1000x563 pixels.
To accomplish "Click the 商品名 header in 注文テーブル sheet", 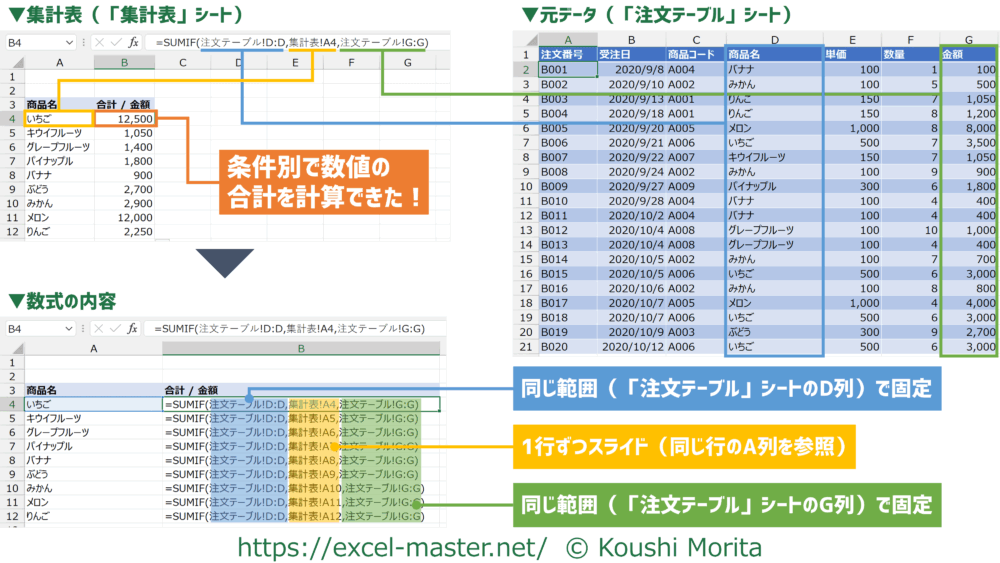I will [x=774, y=54].
